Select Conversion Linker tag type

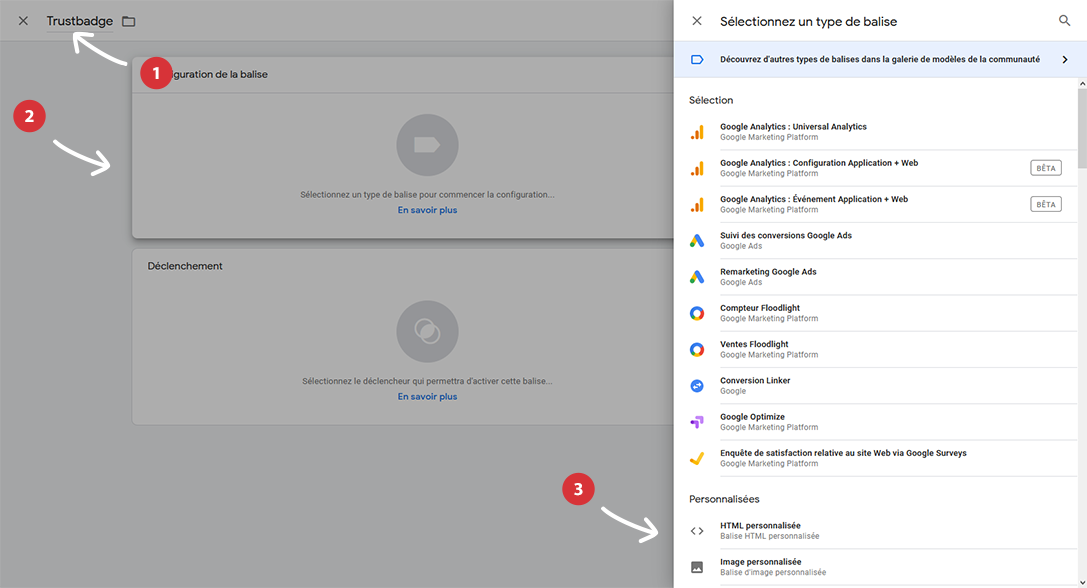click(x=876, y=386)
